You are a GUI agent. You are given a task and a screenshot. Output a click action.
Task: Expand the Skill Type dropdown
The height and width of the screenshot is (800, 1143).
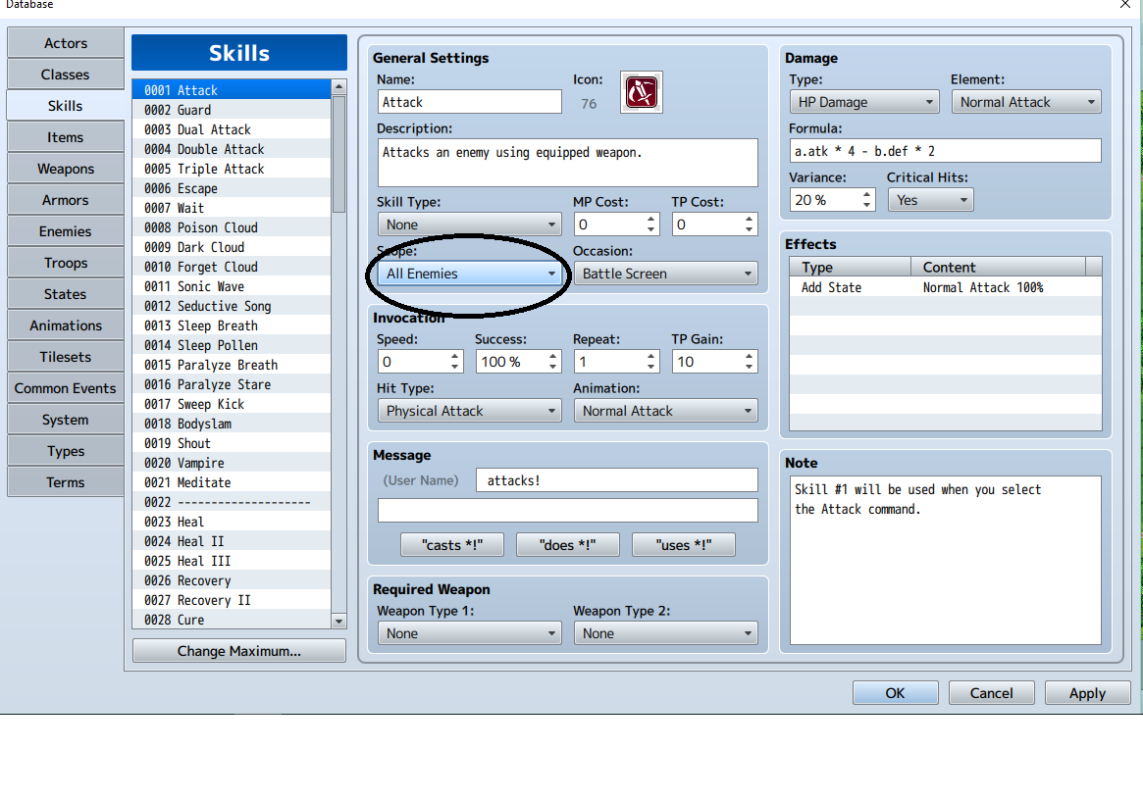coord(469,225)
